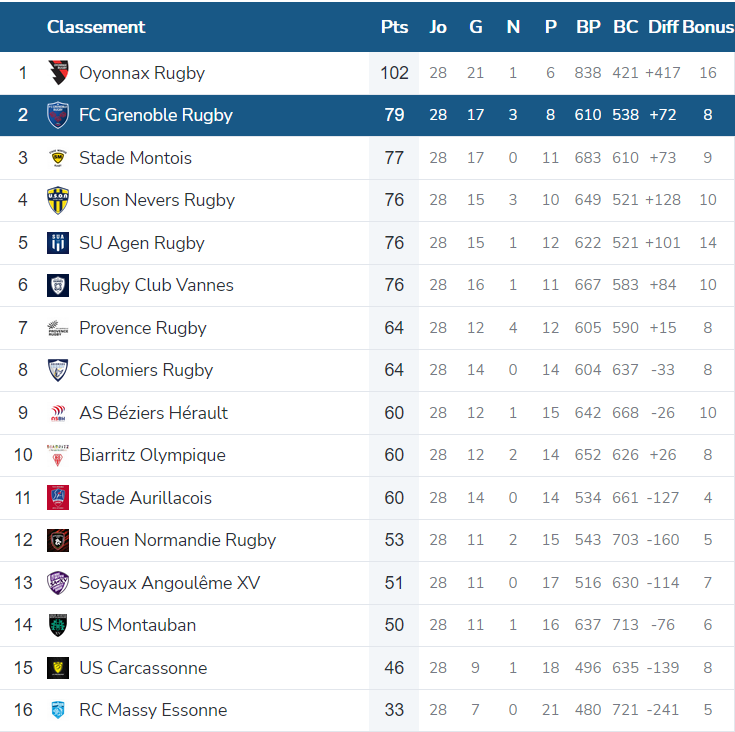The height and width of the screenshot is (732, 735).
Task: Click the RC Massy Essonne blue crest
Action: [x=58, y=710]
